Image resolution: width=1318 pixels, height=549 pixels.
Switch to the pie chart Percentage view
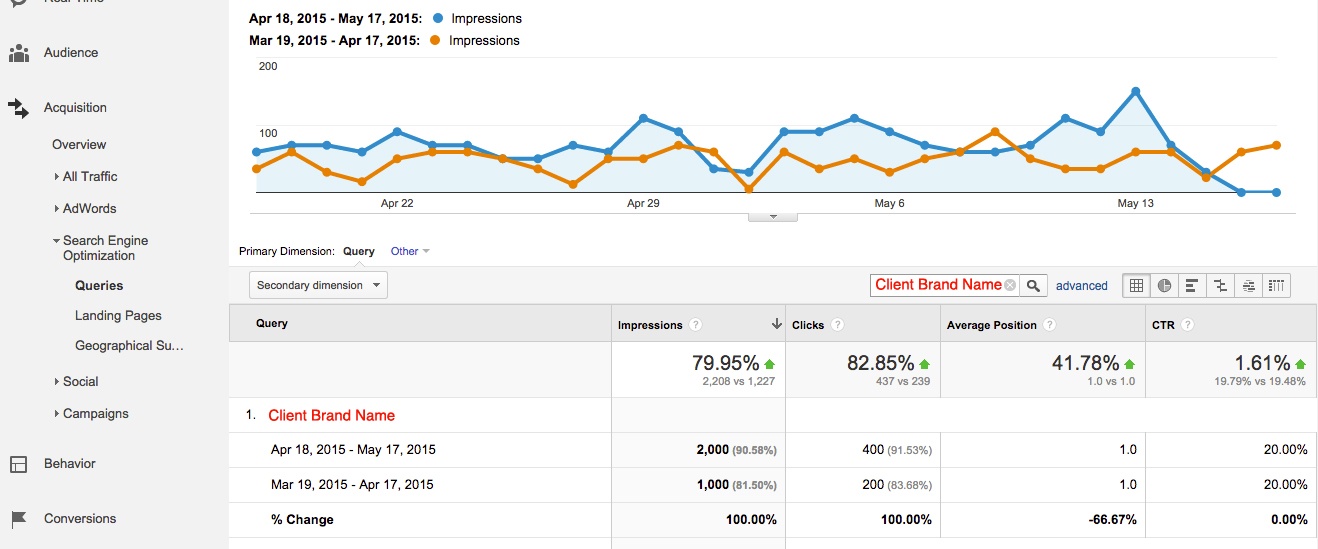[x=1164, y=286]
